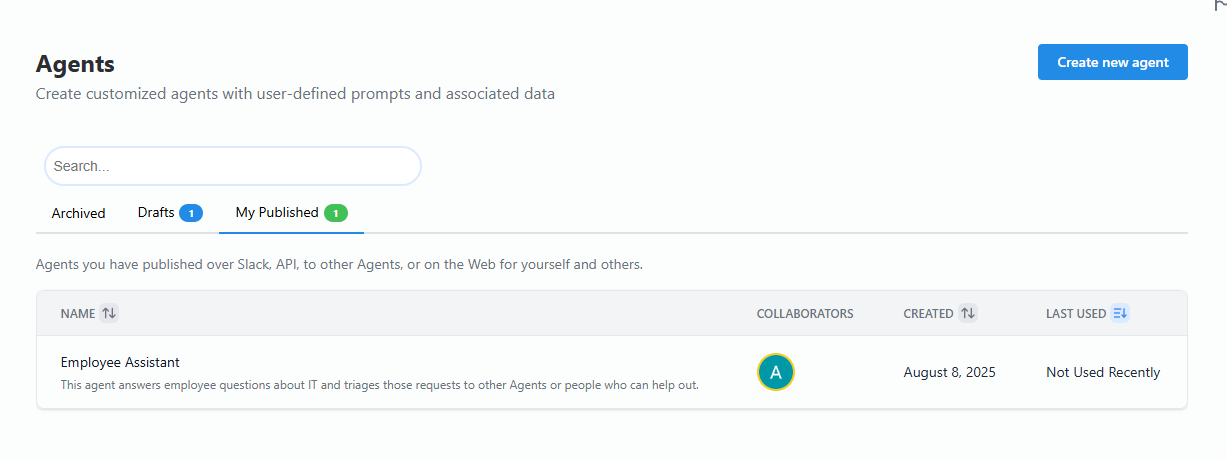Screen dimensions: 1227x460
Task: Click the COLLABORATORS column header
Action: 805,313
